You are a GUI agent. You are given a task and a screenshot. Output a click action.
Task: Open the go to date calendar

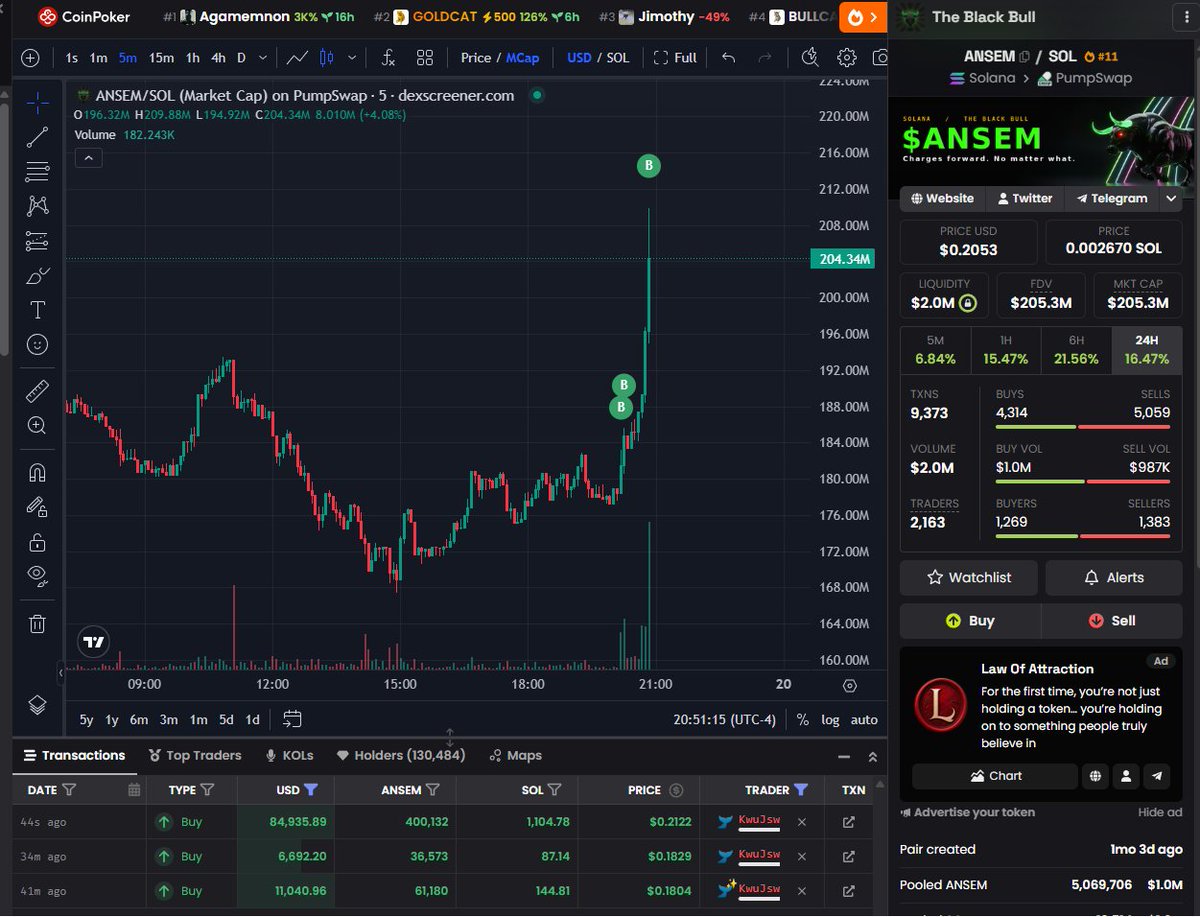293,719
